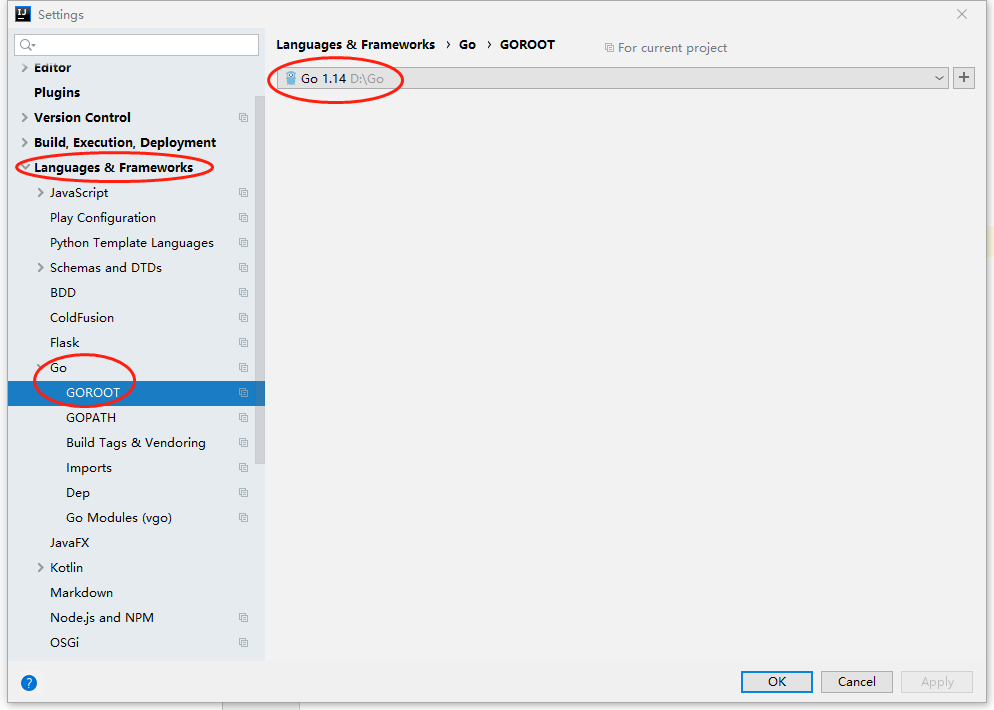This screenshot has height=710, width=994.
Task: Click project-level icon beside GOPATH row
Action: click(243, 418)
